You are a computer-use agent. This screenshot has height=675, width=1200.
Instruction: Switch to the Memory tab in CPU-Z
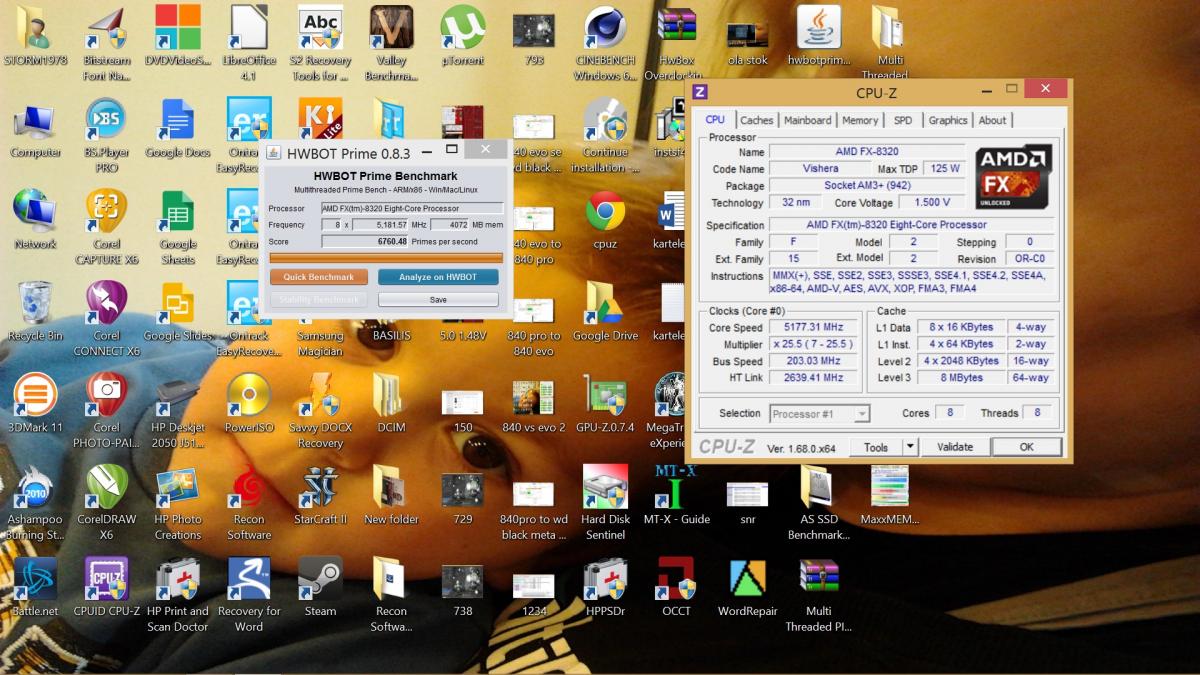click(x=860, y=120)
